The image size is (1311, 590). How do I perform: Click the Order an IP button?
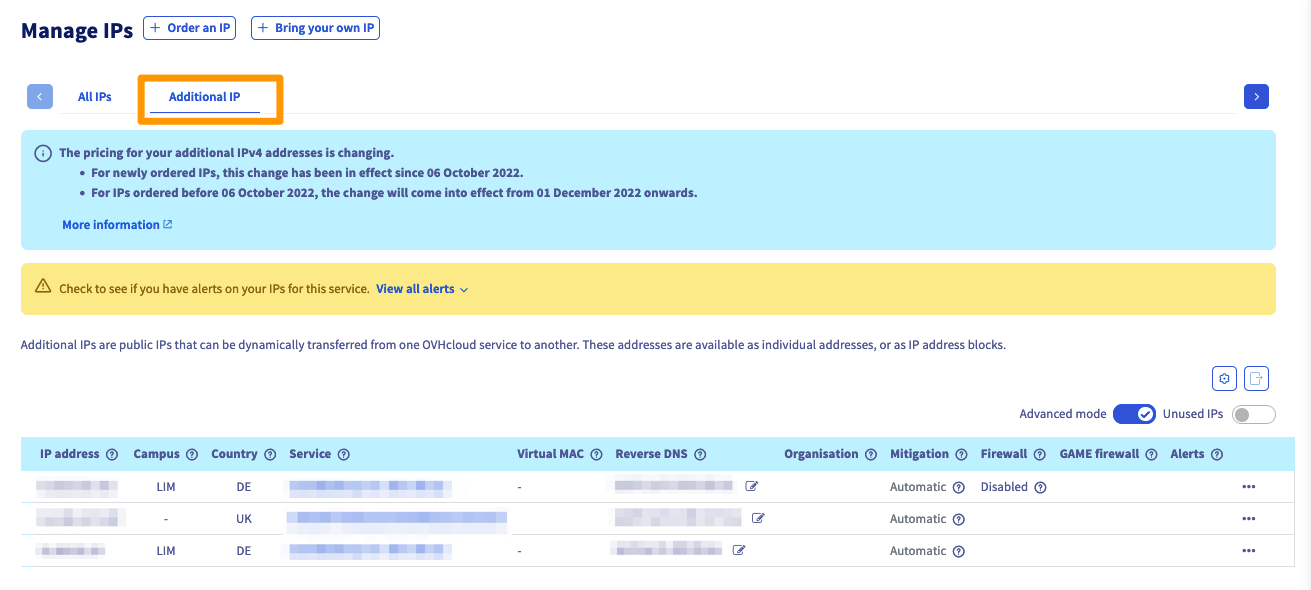coord(189,28)
